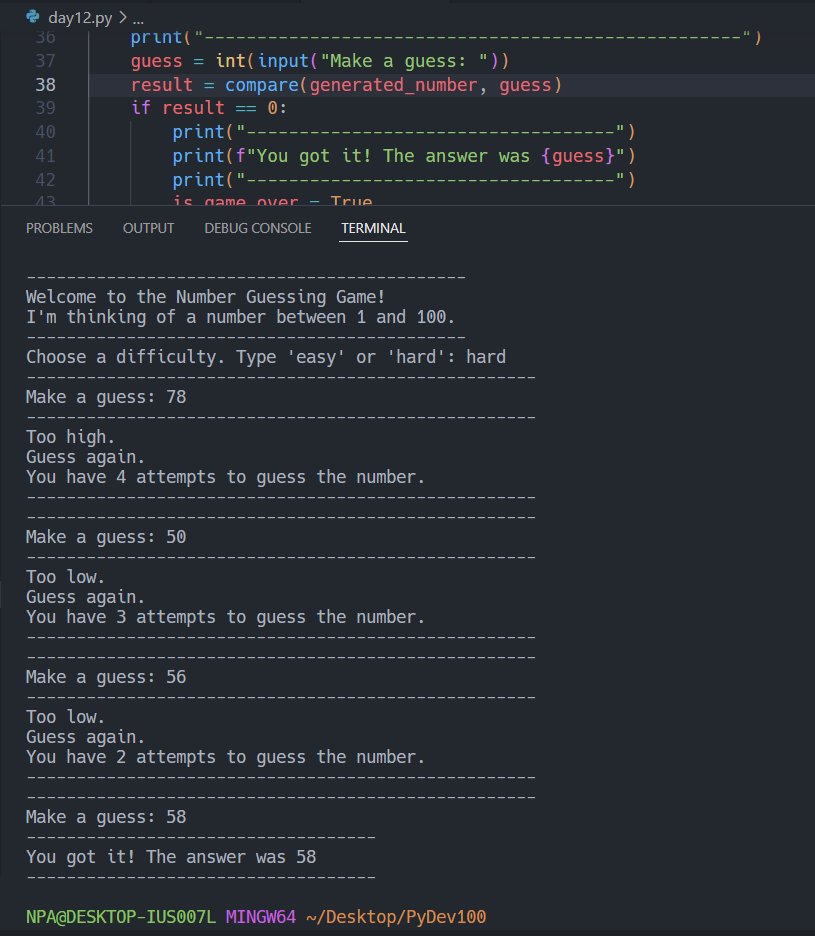Click 'NPA@DESKTOP-IUS007L' in terminal prompt
The image size is (815, 936).
click(x=121, y=917)
